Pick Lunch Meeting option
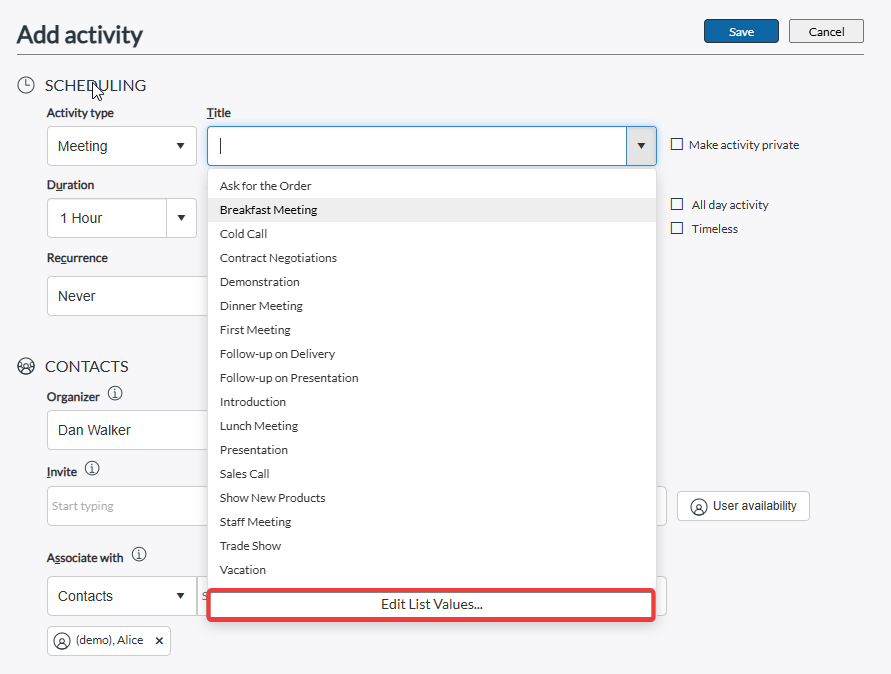This screenshot has height=674, width=891. click(x=432, y=426)
